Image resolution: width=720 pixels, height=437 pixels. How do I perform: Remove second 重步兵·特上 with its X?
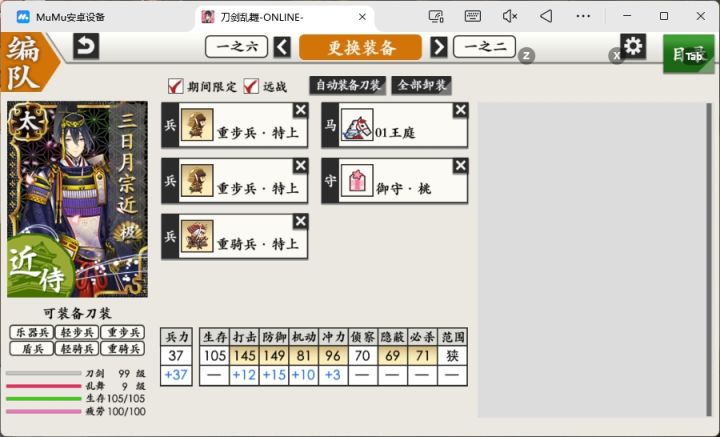pyautogui.click(x=301, y=166)
